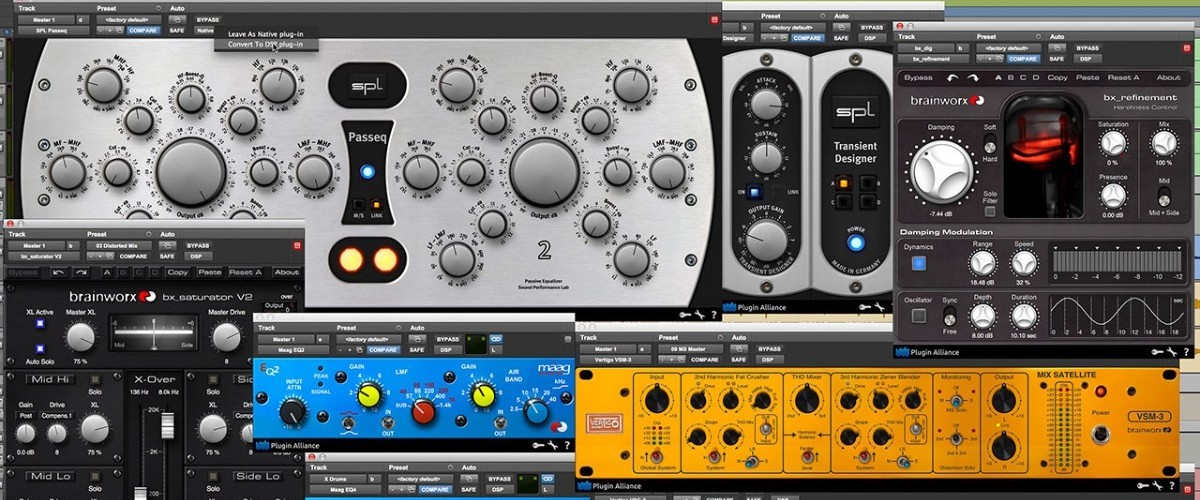Click the Bypass button in the bx_refinement toolbar
This screenshot has width=1200, height=500.
pos(918,78)
